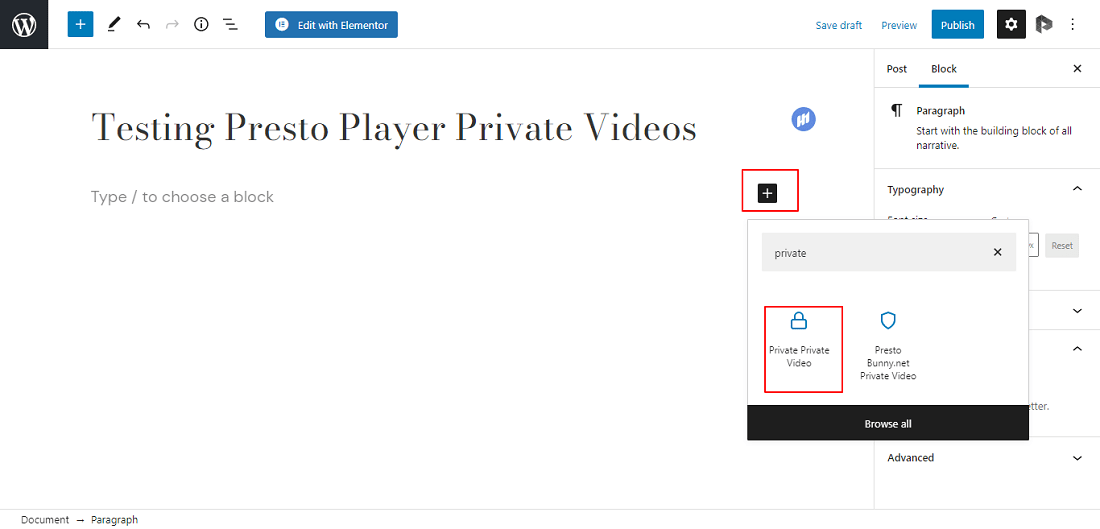Click Browse all blocks
The width and height of the screenshot is (1100, 529).
click(888, 424)
